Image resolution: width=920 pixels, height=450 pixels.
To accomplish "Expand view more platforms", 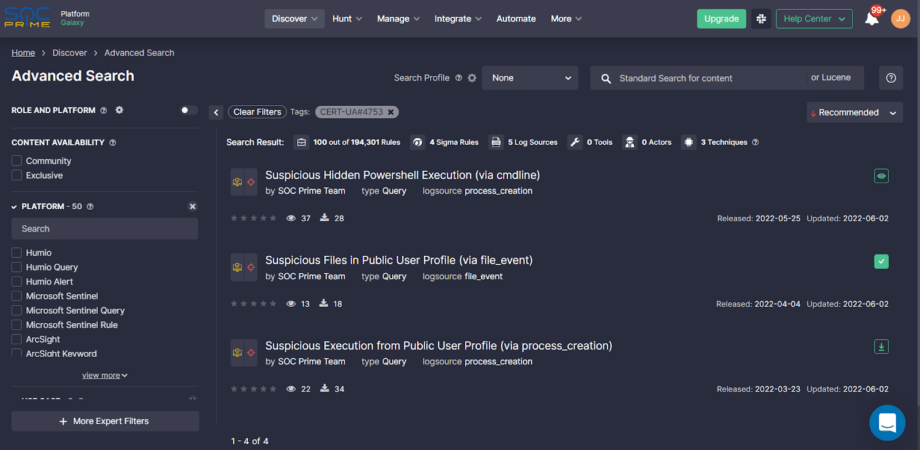I will coord(105,375).
